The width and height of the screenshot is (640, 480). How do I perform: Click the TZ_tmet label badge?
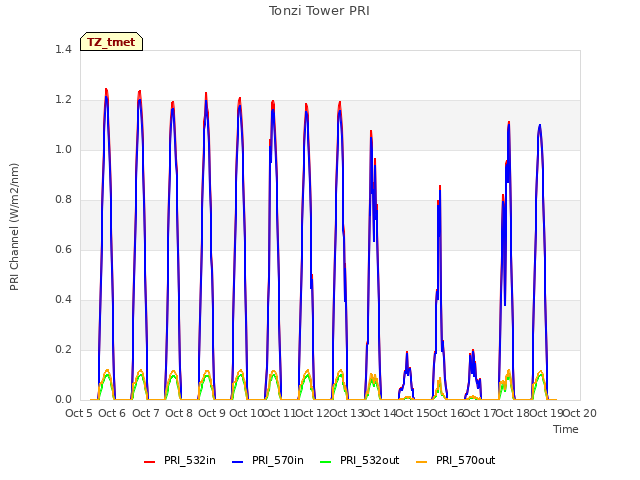tap(111, 42)
